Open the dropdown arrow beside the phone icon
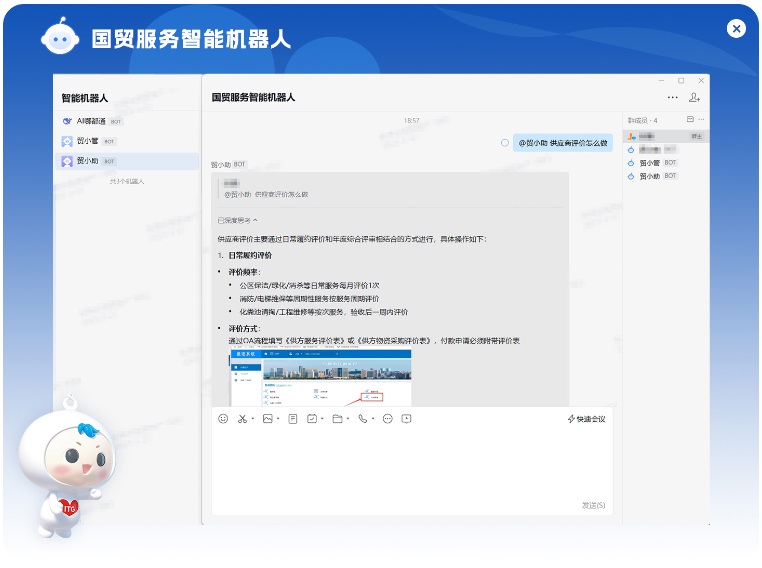This screenshot has width=762, height=568. coord(373,419)
